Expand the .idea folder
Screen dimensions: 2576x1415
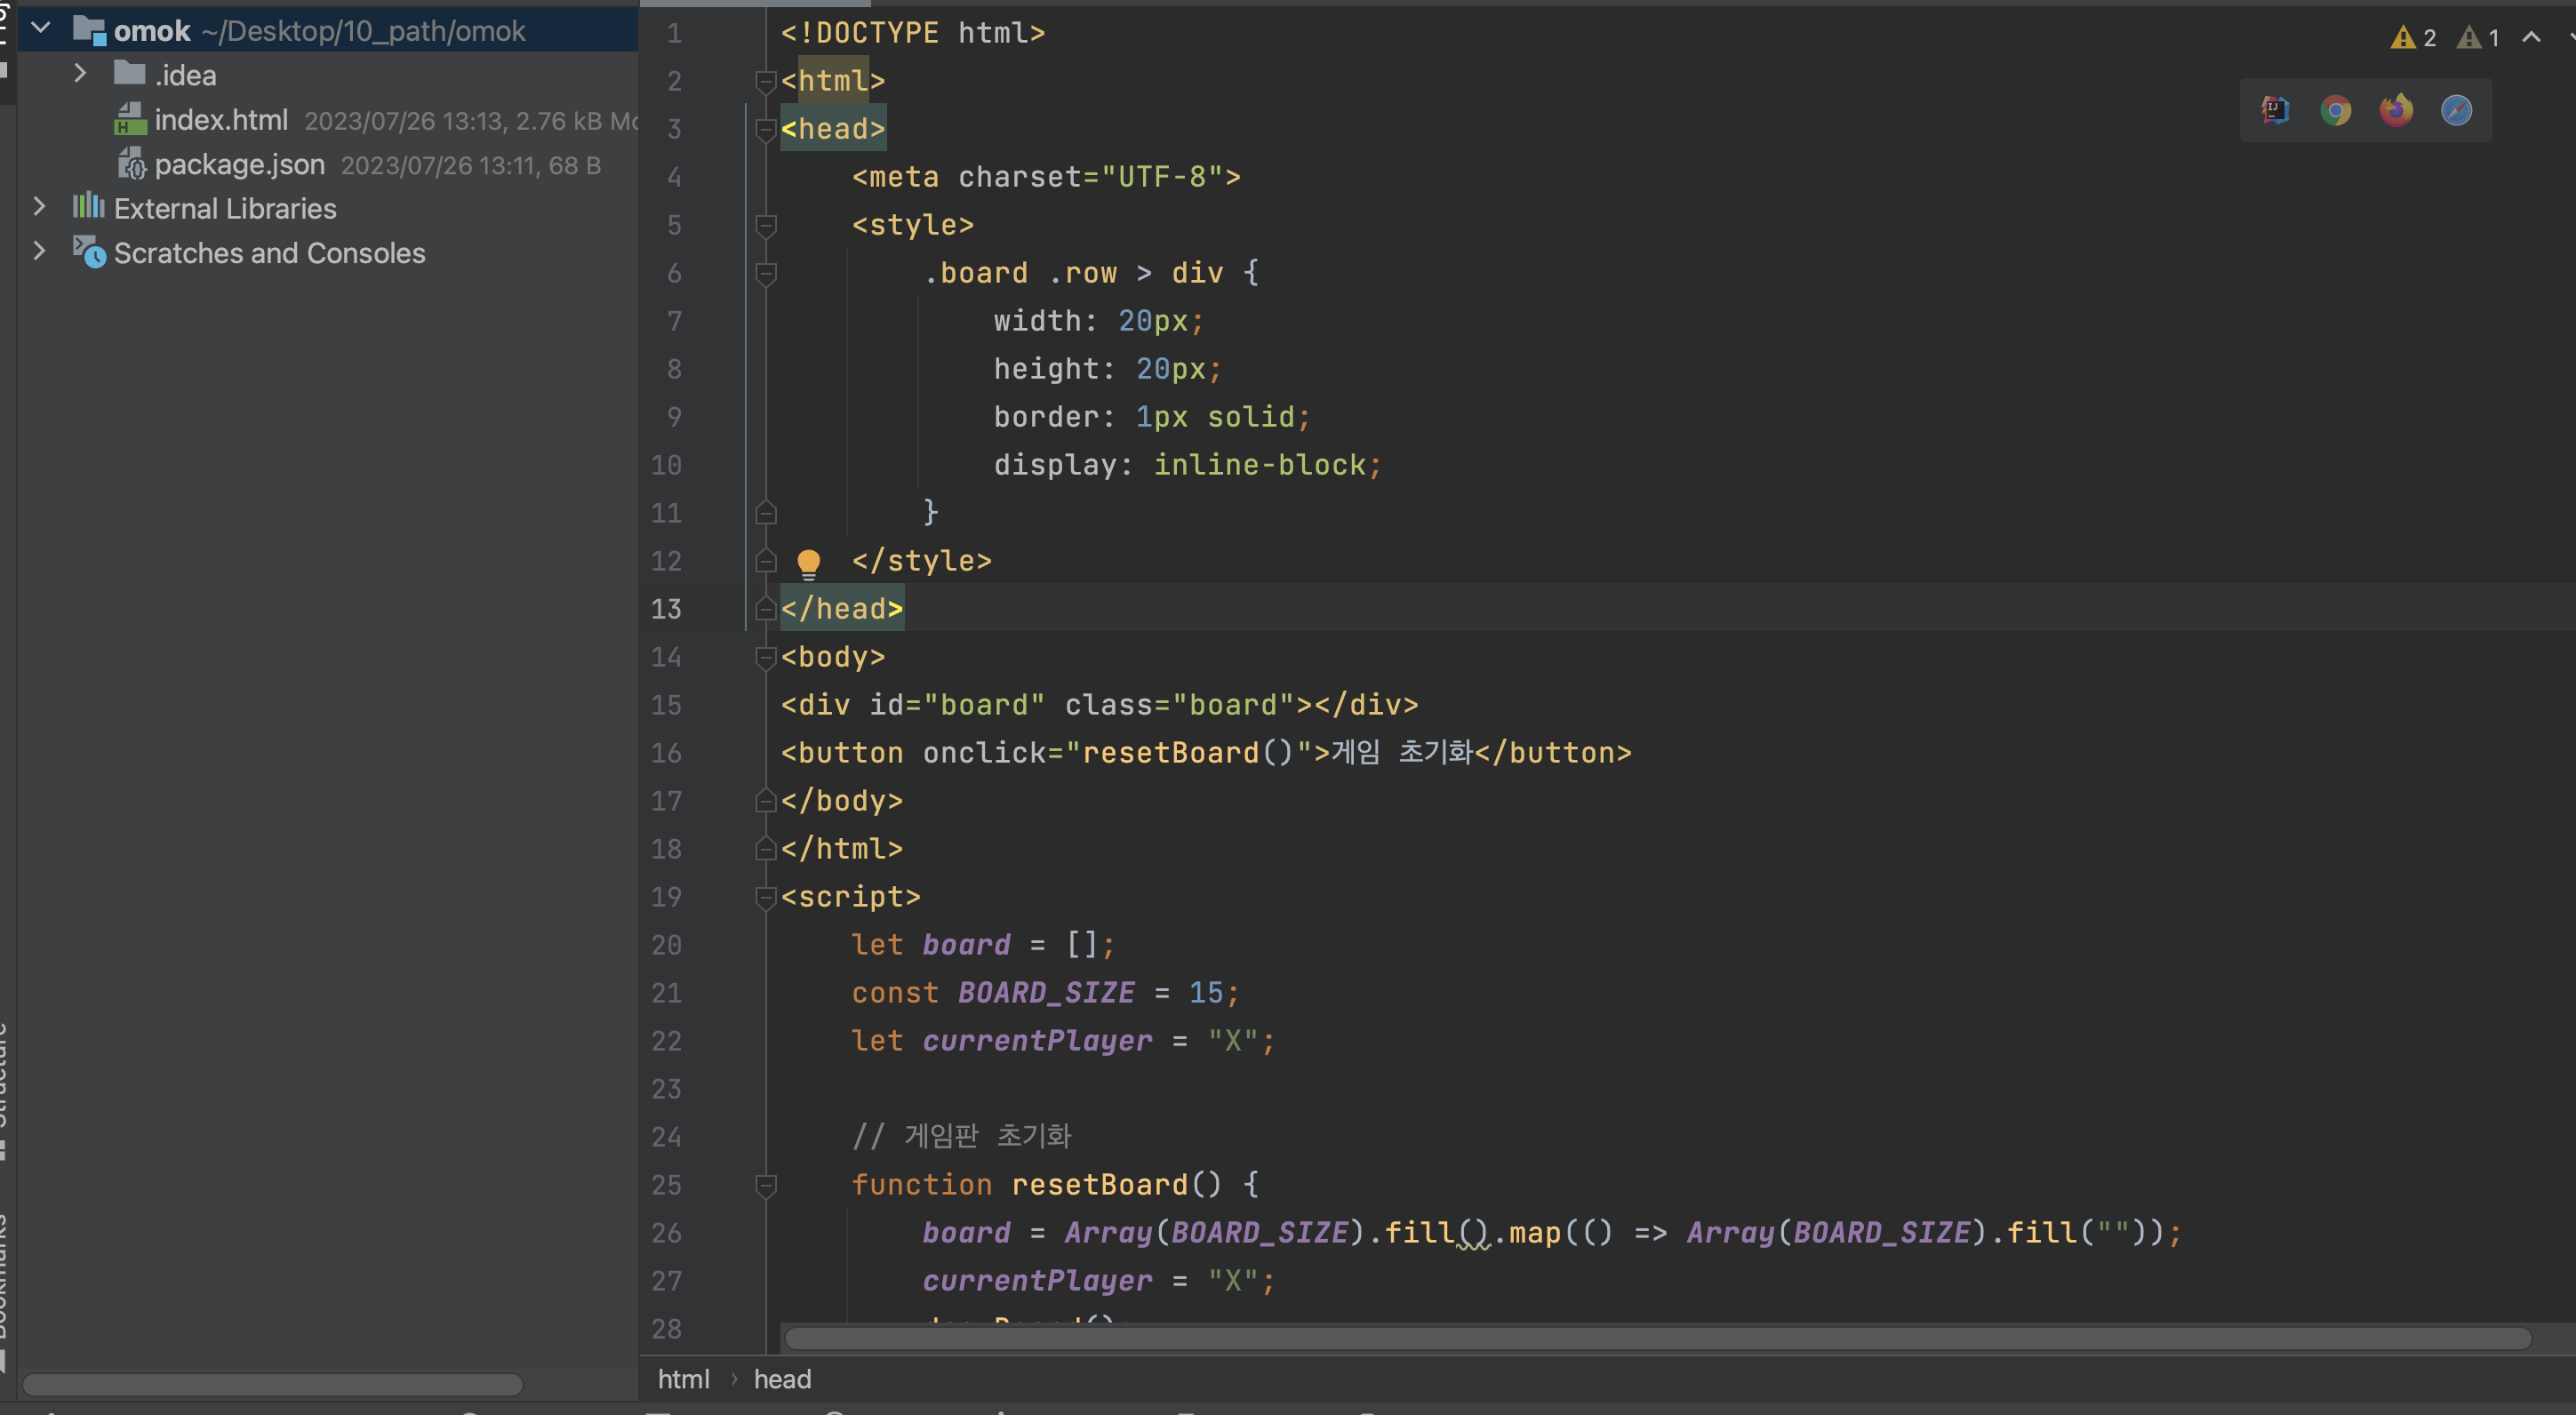[80, 74]
